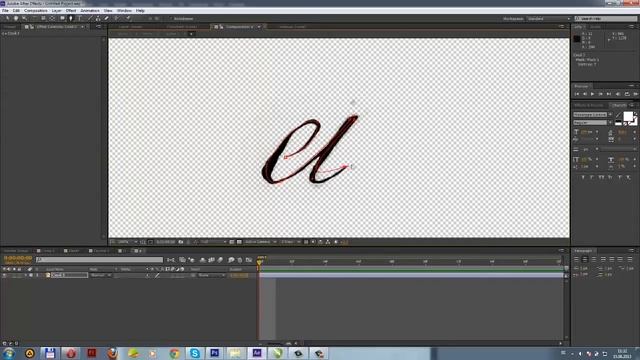Select the Hand tool
The height and width of the screenshot is (360, 640).
coord(16,18)
